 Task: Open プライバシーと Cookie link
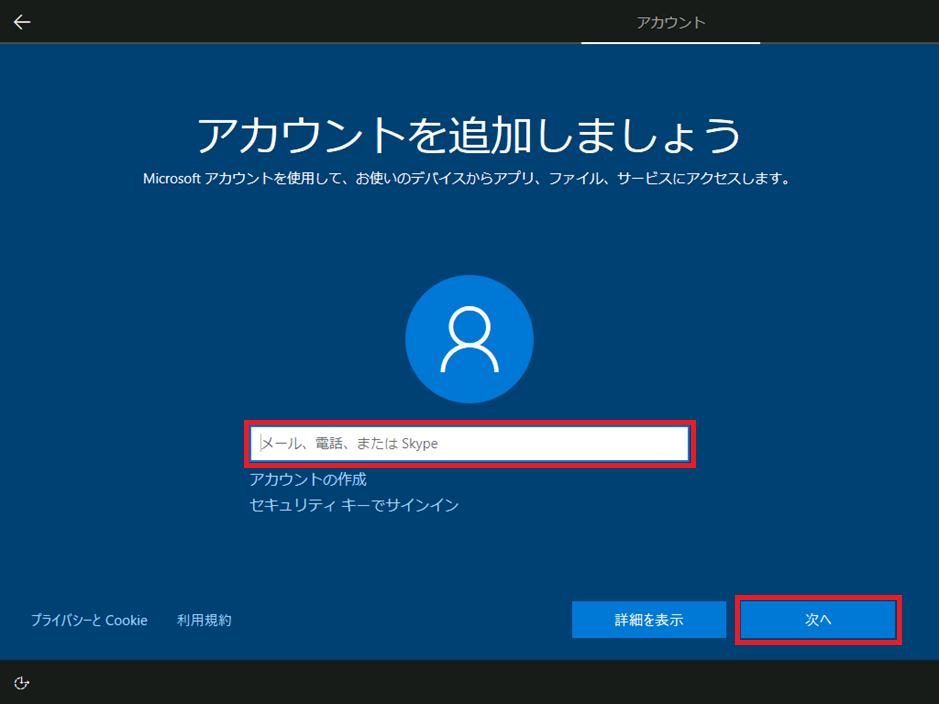point(89,620)
